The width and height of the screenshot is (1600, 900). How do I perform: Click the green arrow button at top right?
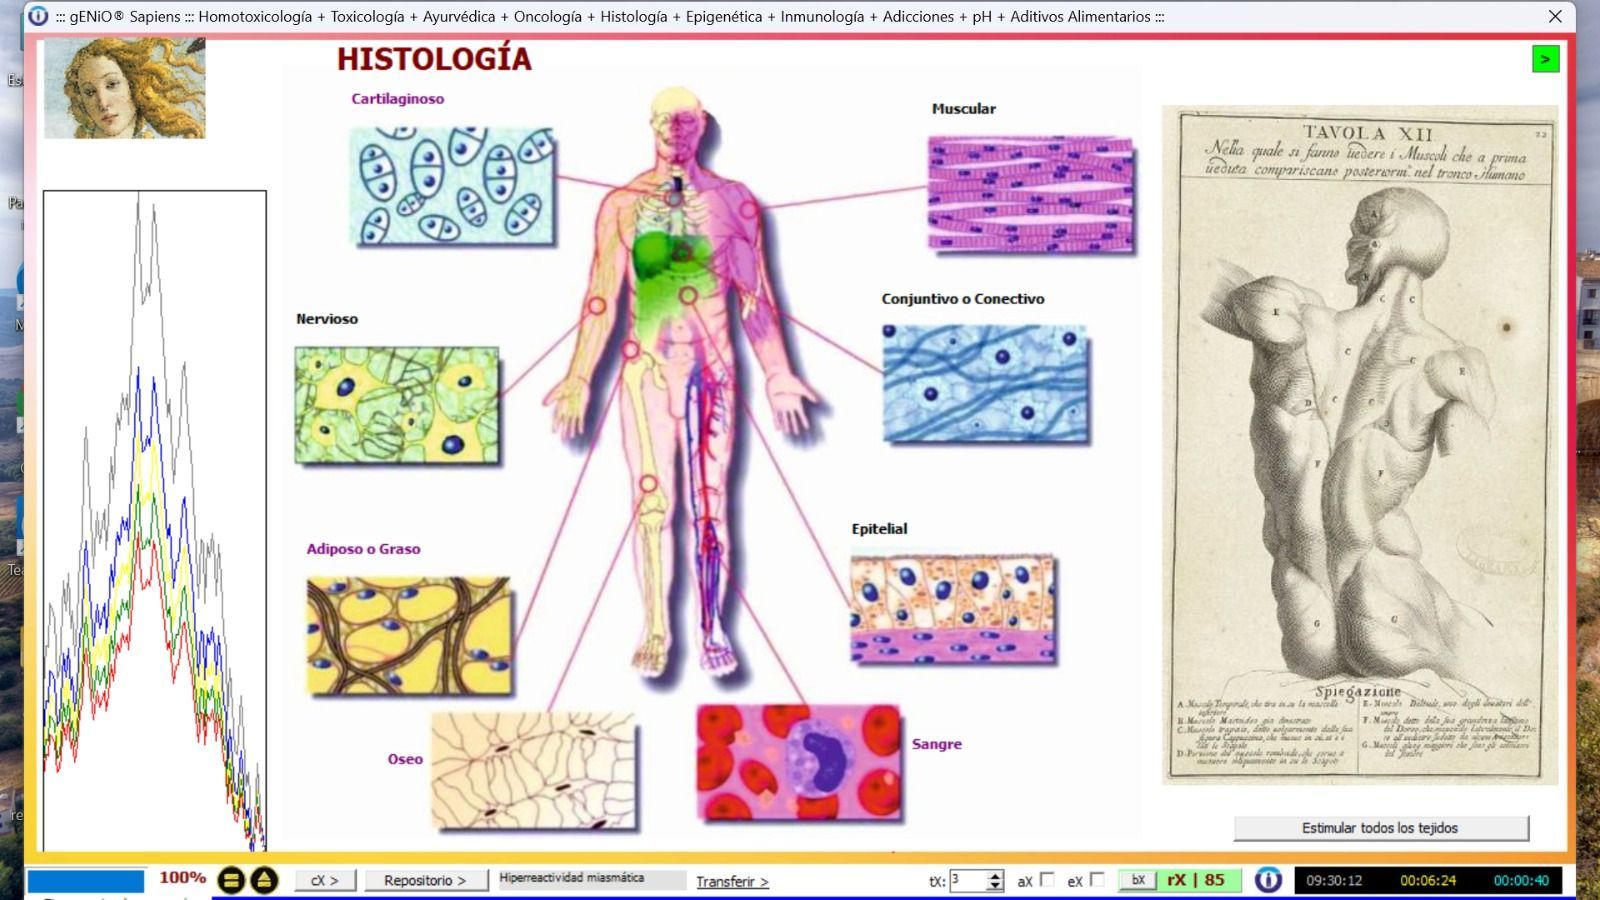pos(1545,59)
